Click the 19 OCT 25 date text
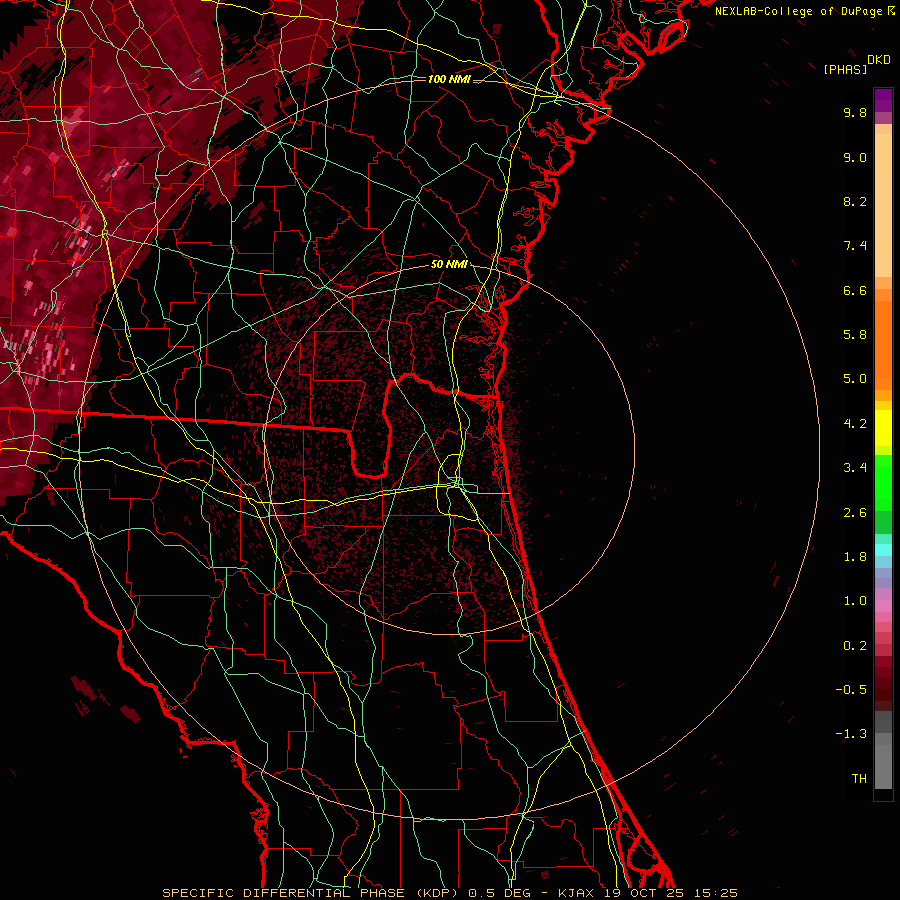Screen dimensions: 900x900 point(644,893)
